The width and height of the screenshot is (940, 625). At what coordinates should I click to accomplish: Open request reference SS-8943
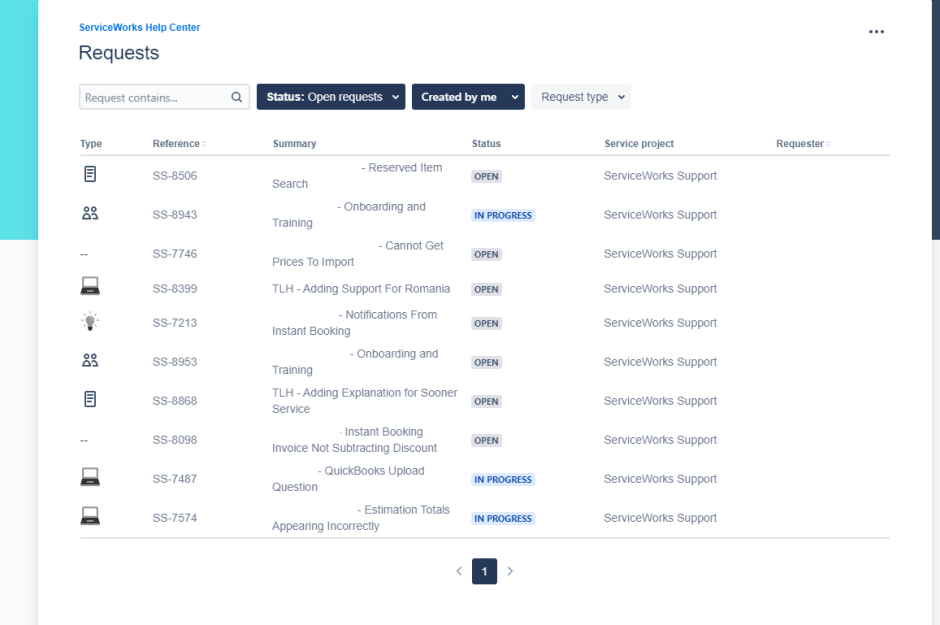174,215
